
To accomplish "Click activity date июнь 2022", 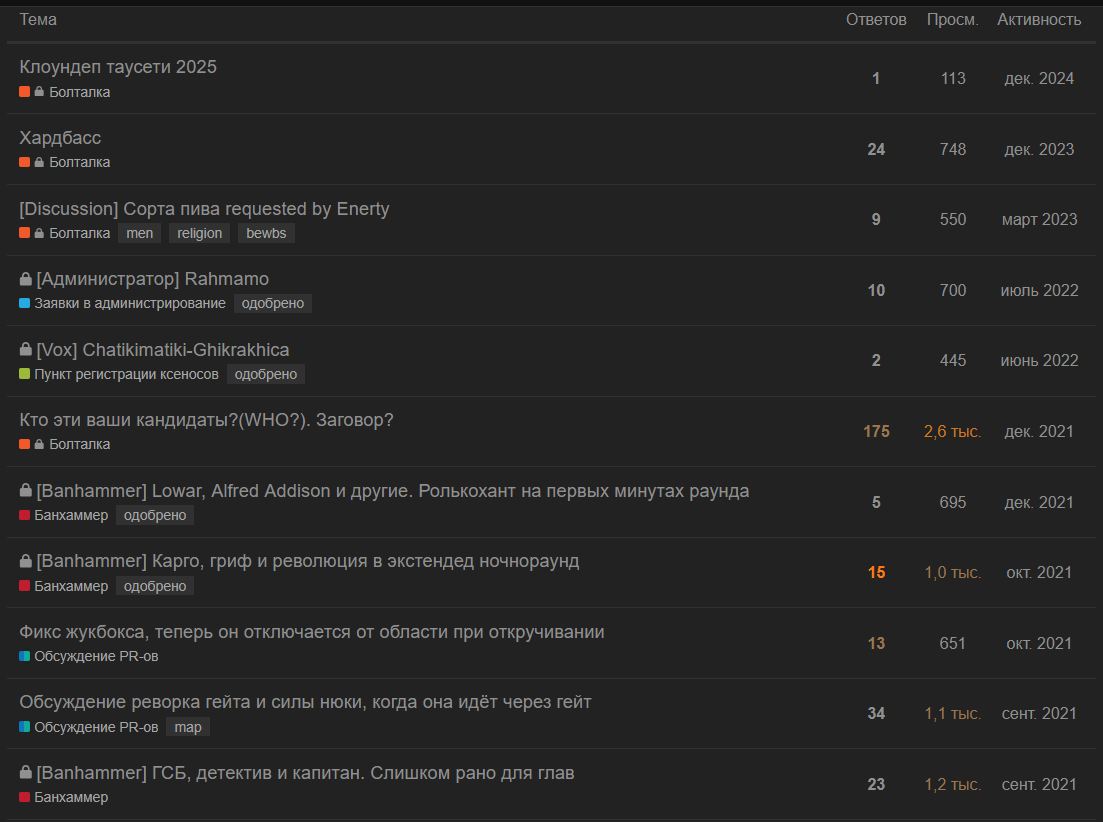I will (1039, 361).
